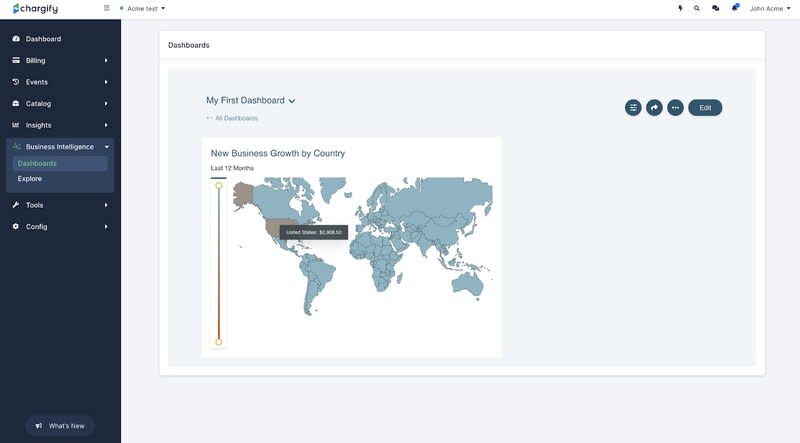Image resolution: width=800 pixels, height=443 pixels.
Task: Click the Config gear icon
Action: click(x=16, y=226)
